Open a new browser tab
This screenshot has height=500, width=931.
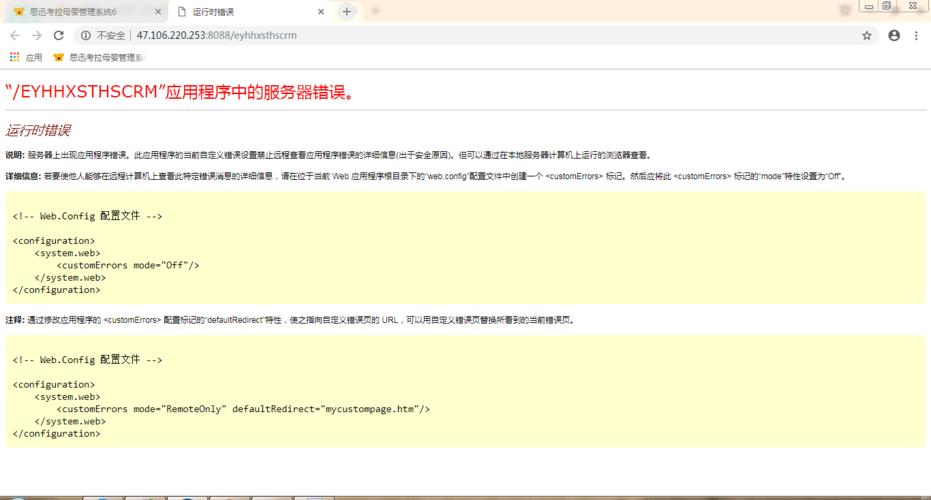pyautogui.click(x=347, y=12)
